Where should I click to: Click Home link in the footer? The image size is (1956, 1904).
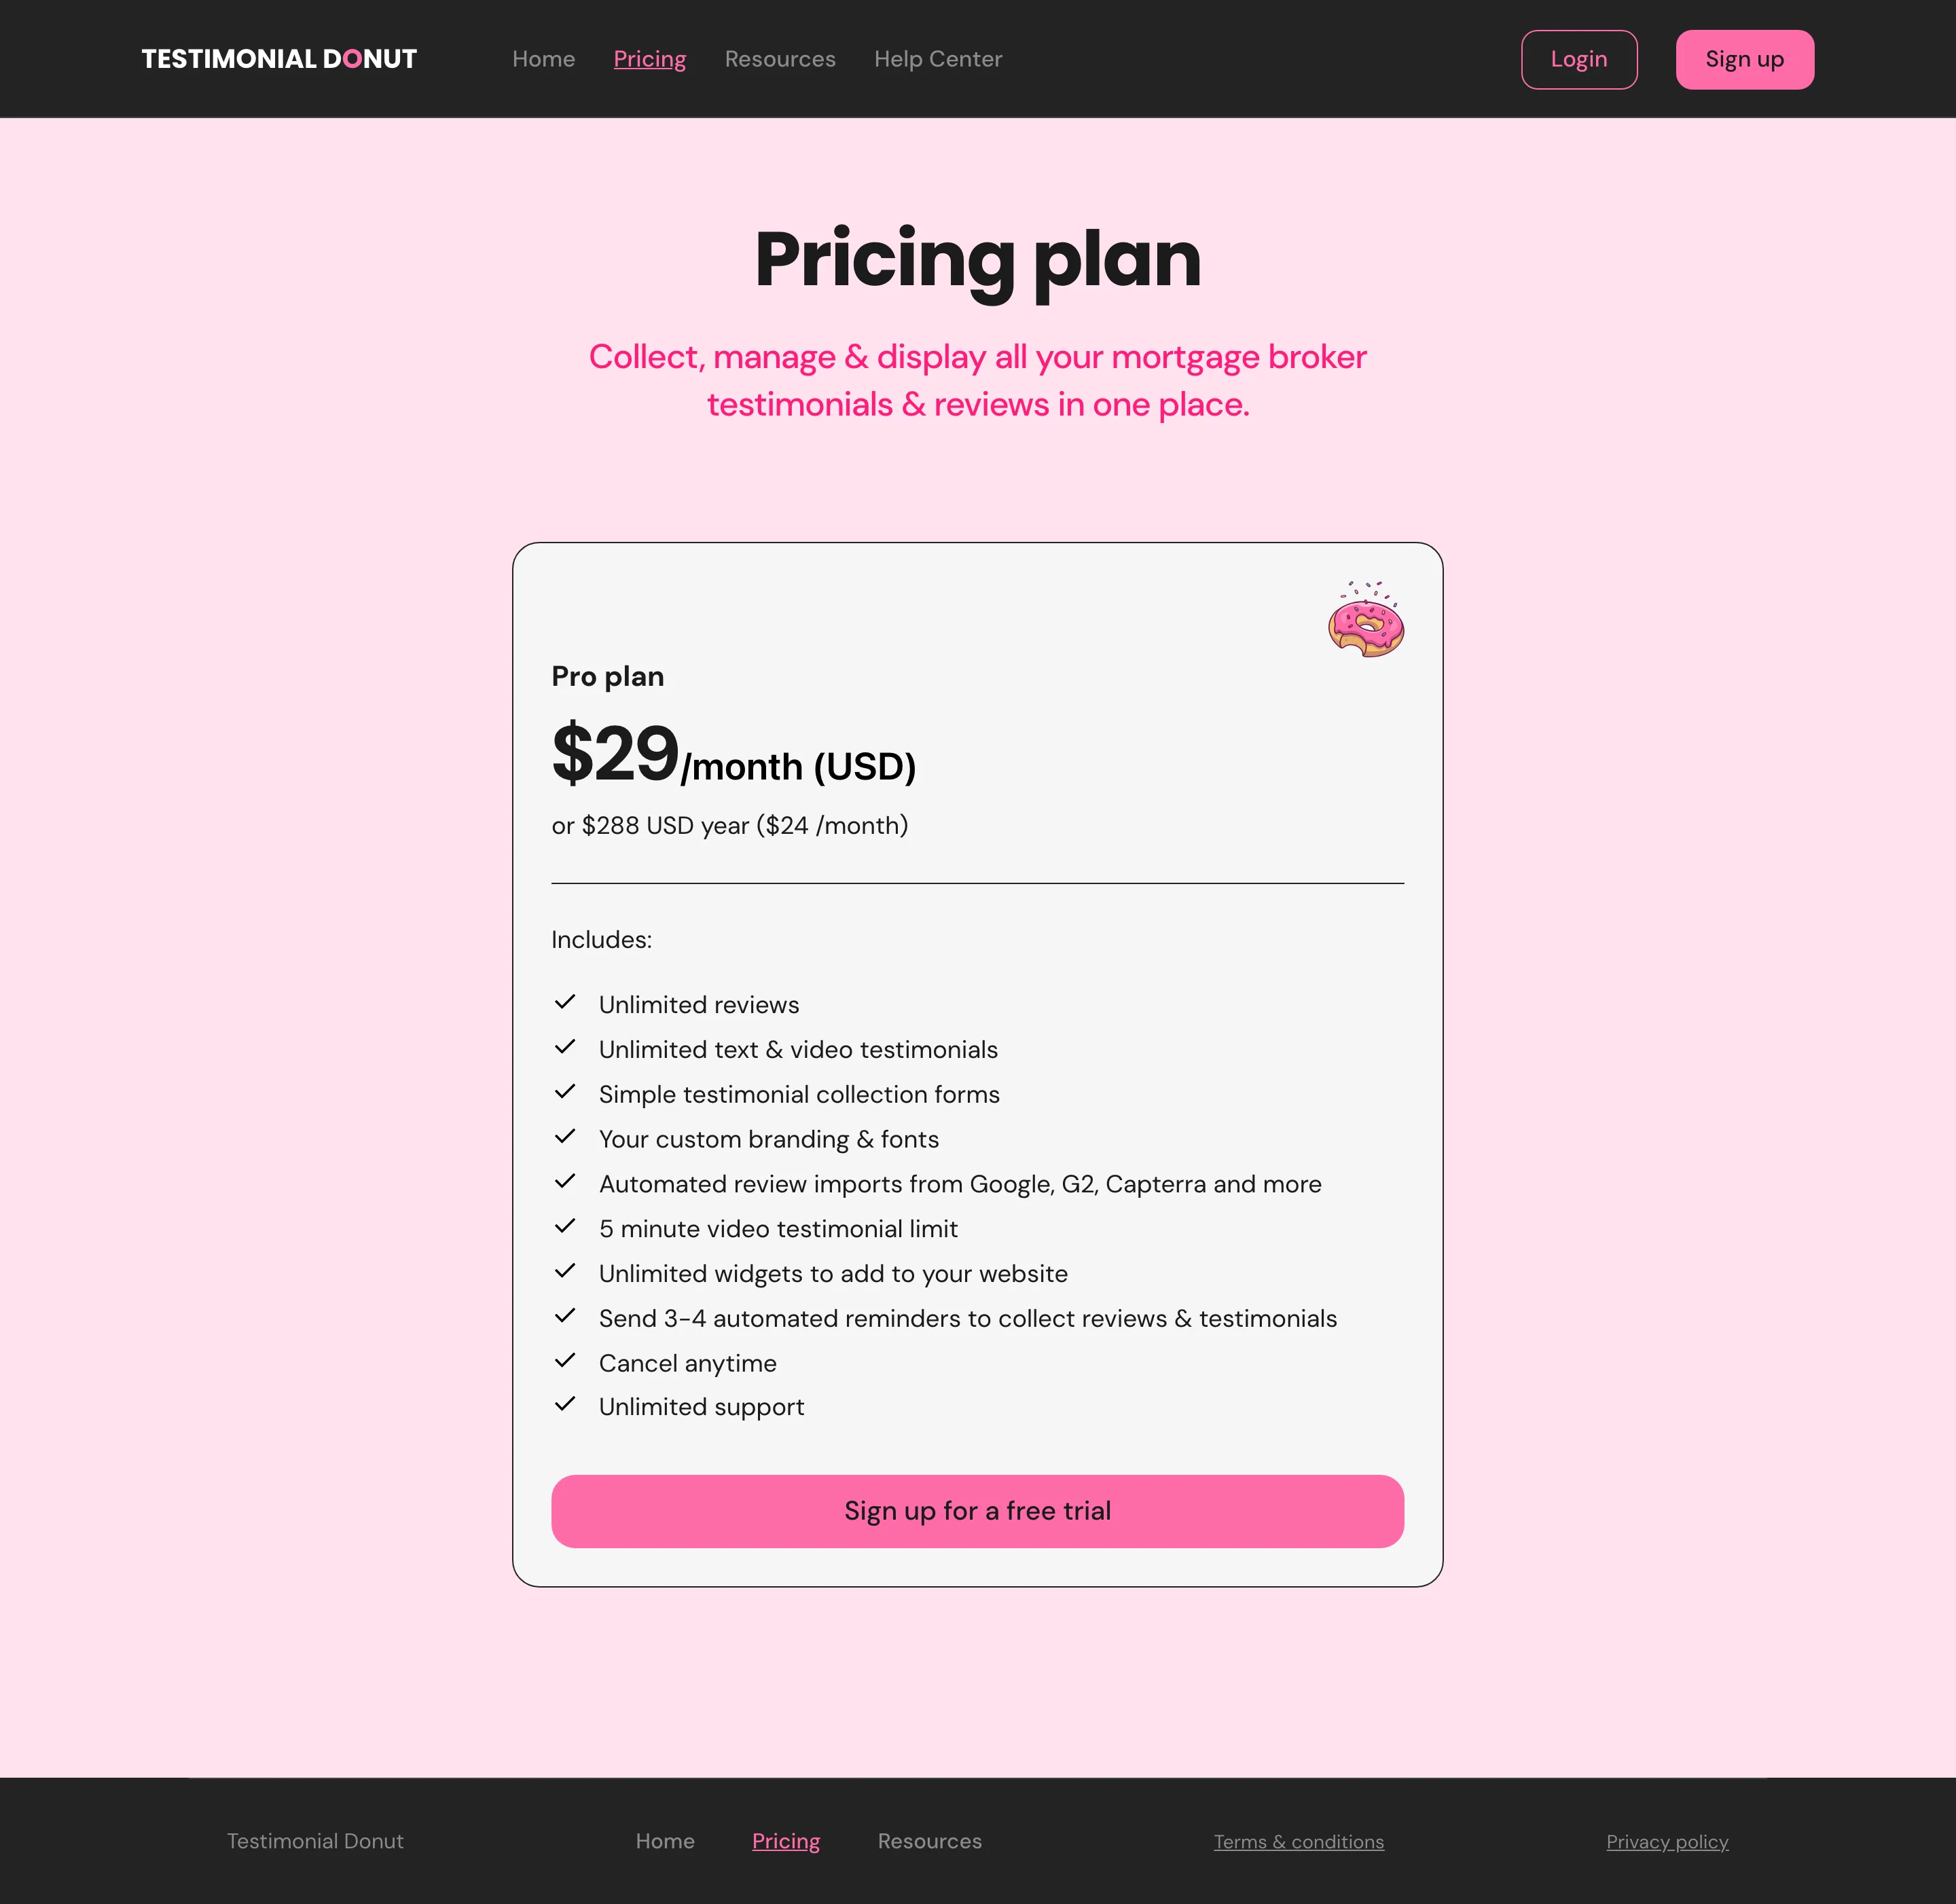pos(665,1841)
